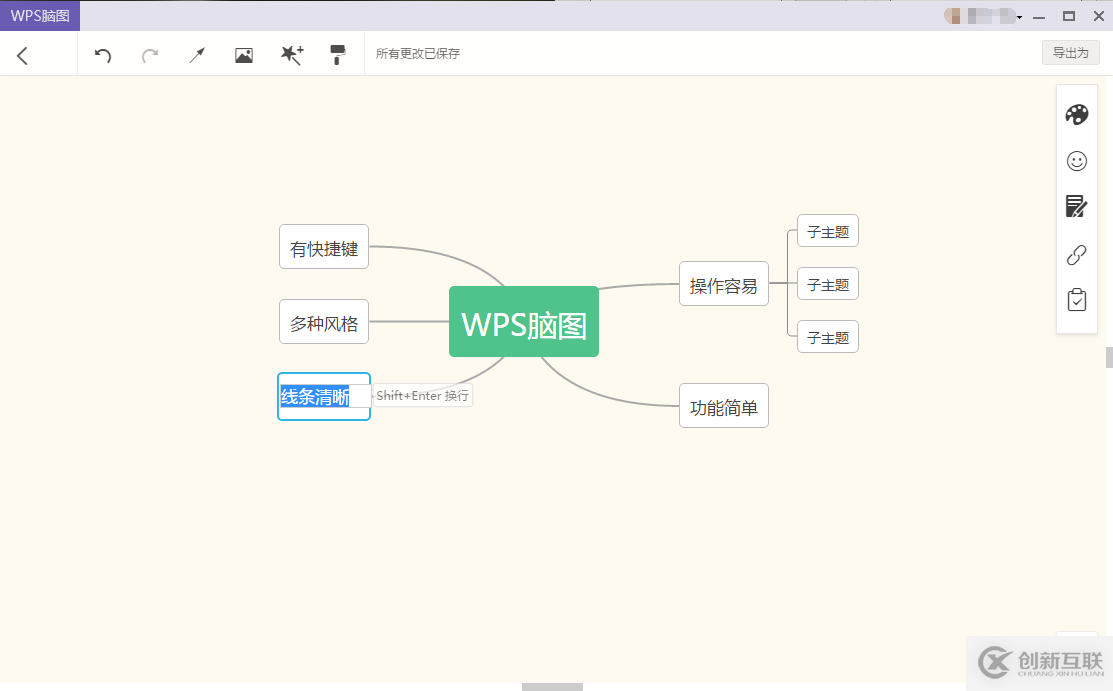The width and height of the screenshot is (1113, 691).
Task: Select the WPS脑图 title tab
Action: (x=40, y=16)
